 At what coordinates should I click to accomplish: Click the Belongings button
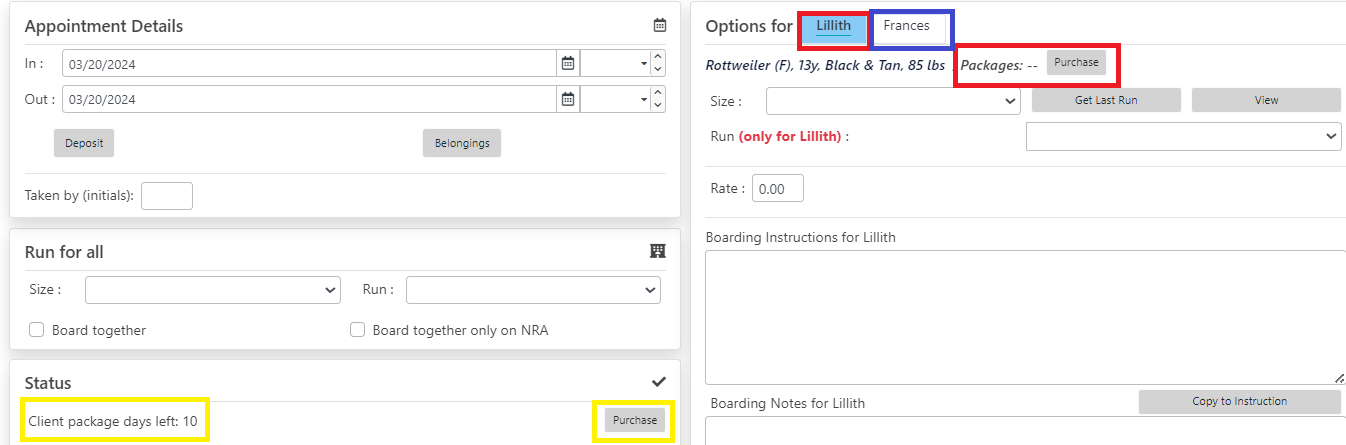coord(462,143)
